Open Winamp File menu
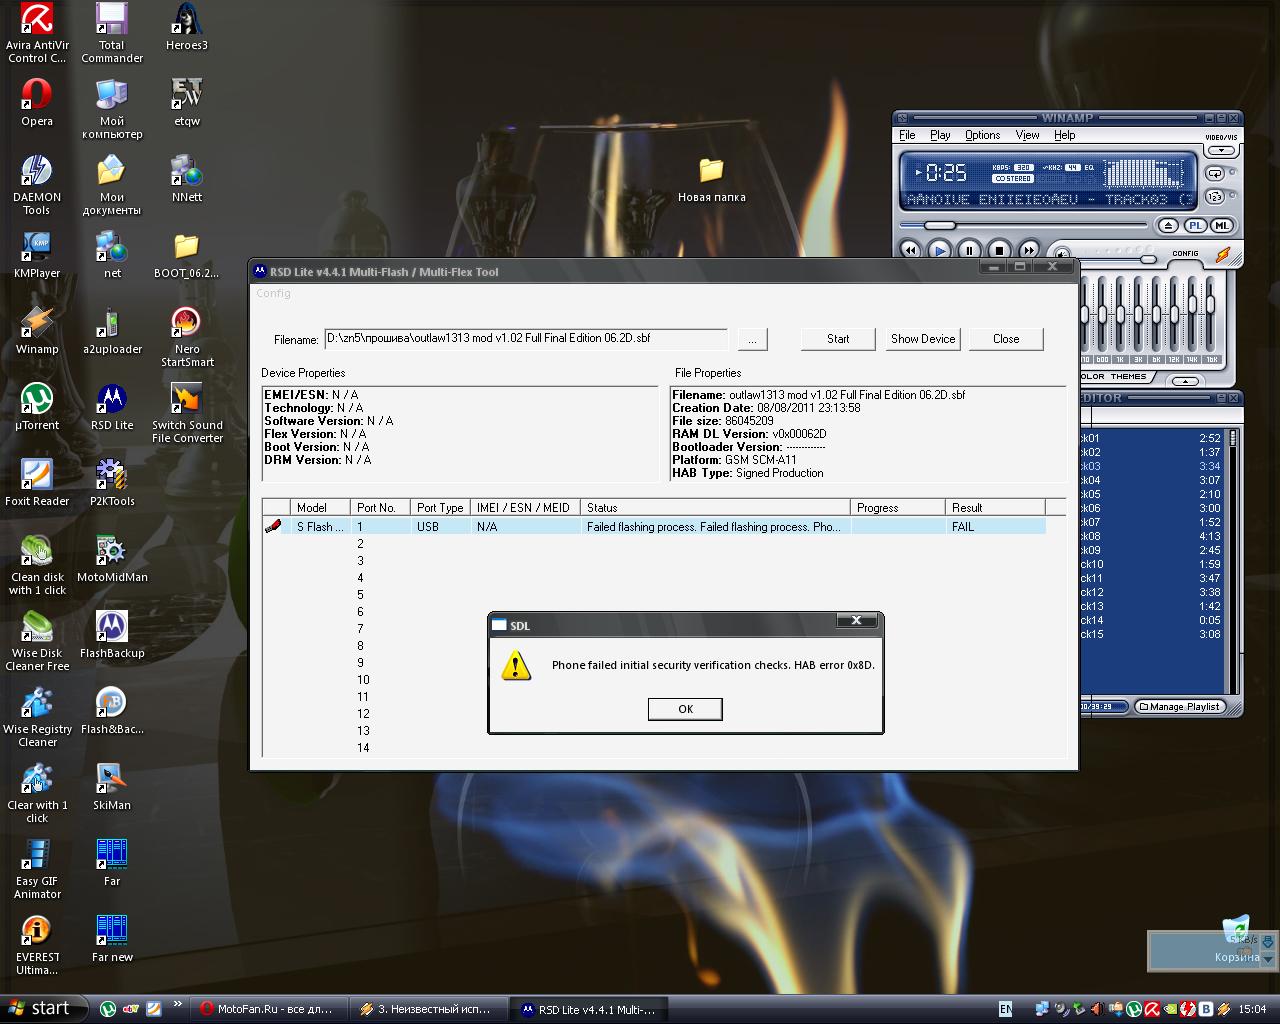Image resolution: width=1280 pixels, height=1024 pixels. coord(907,135)
